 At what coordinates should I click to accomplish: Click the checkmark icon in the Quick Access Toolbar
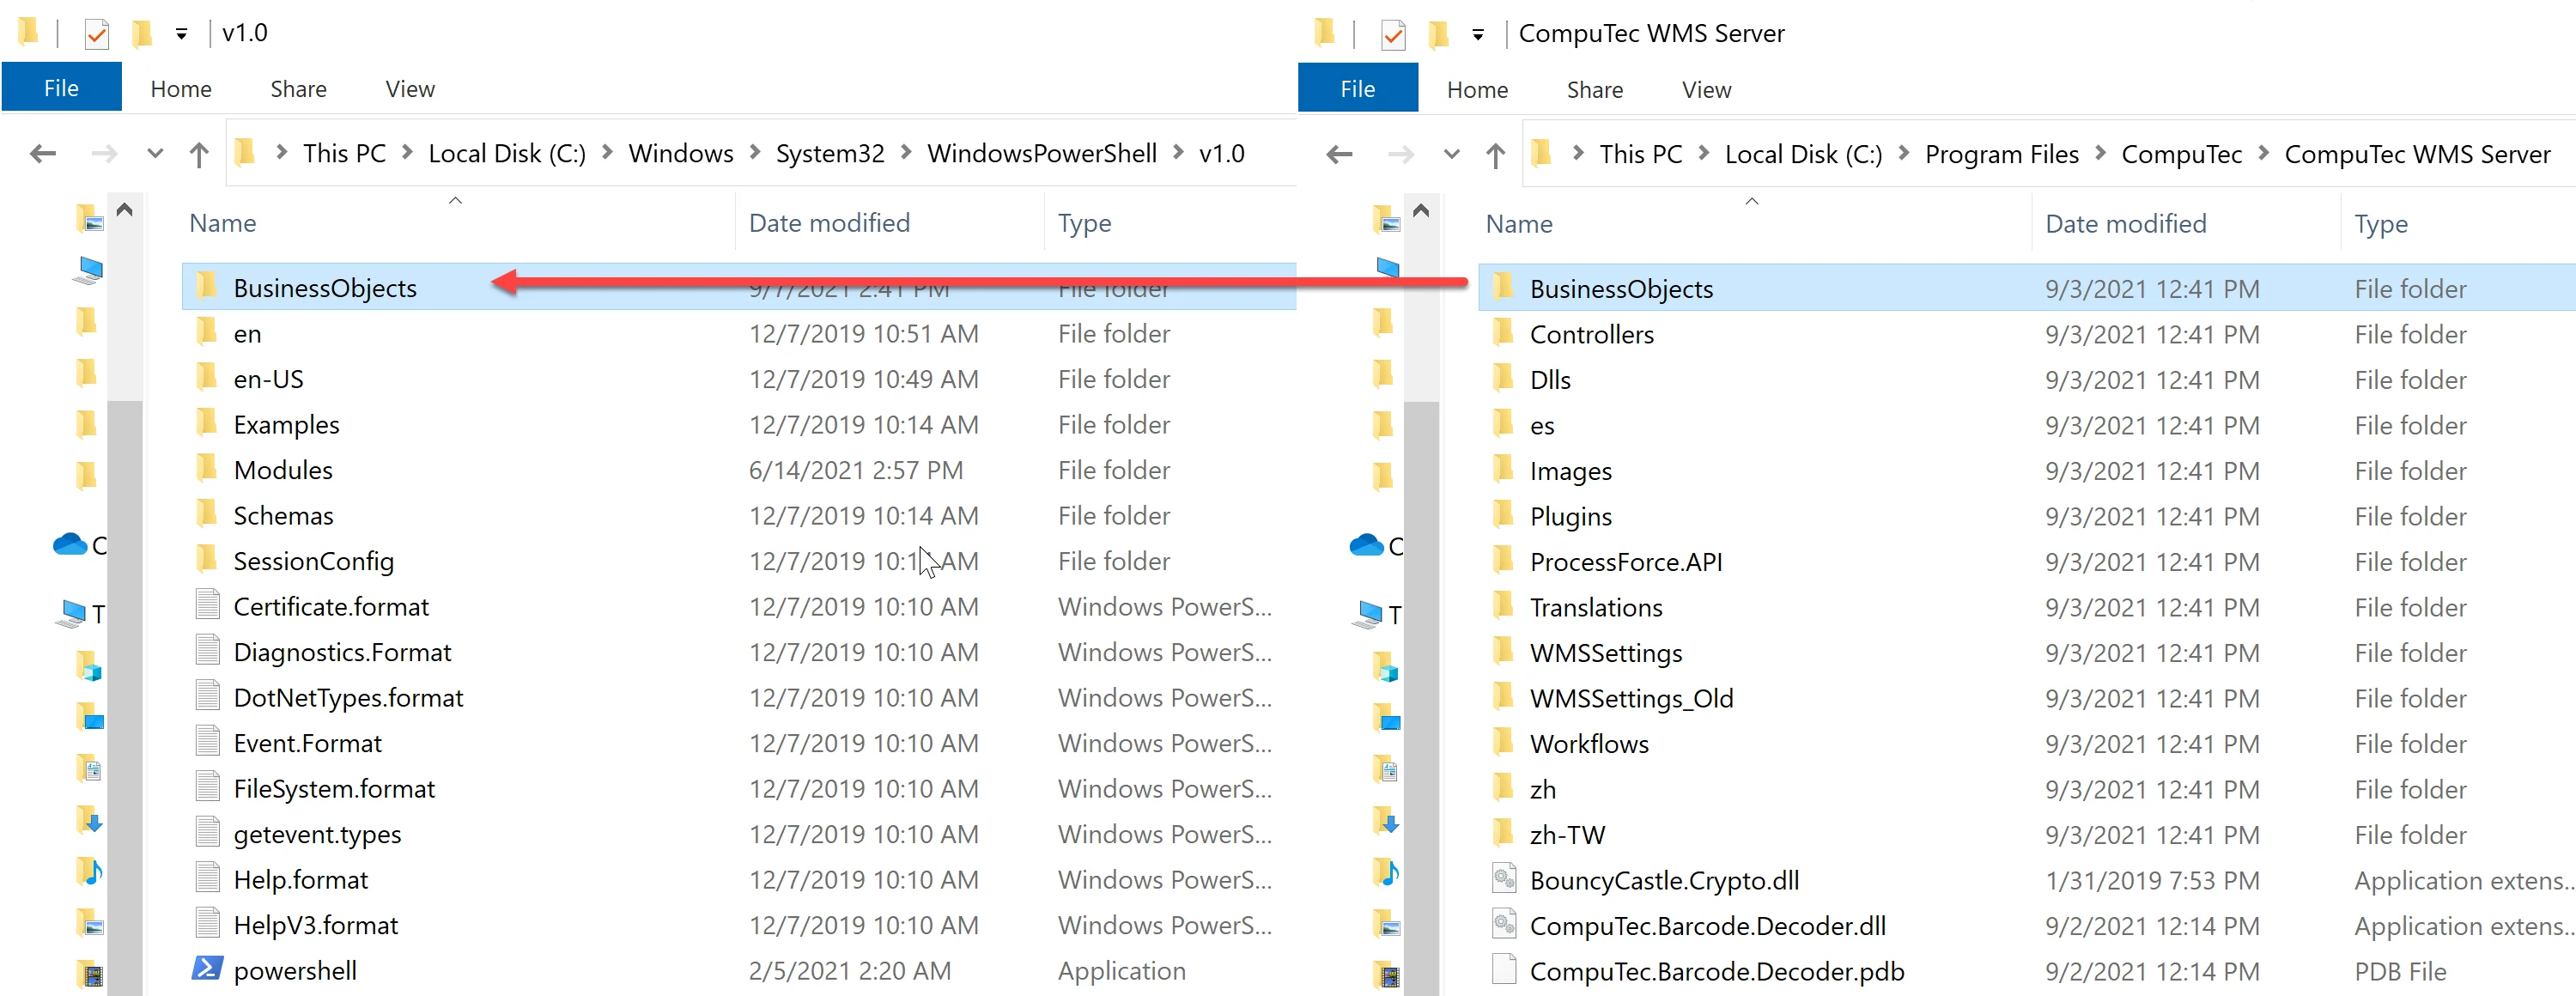(96, 33)
